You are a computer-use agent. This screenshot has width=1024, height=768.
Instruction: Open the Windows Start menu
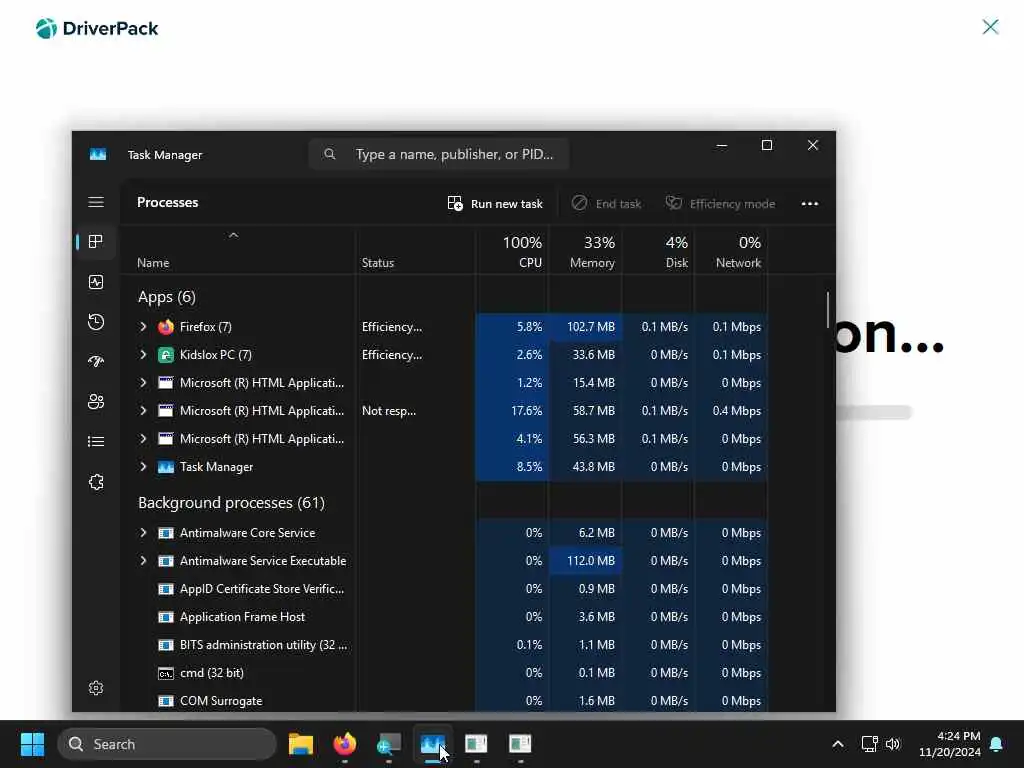point(32,744)
